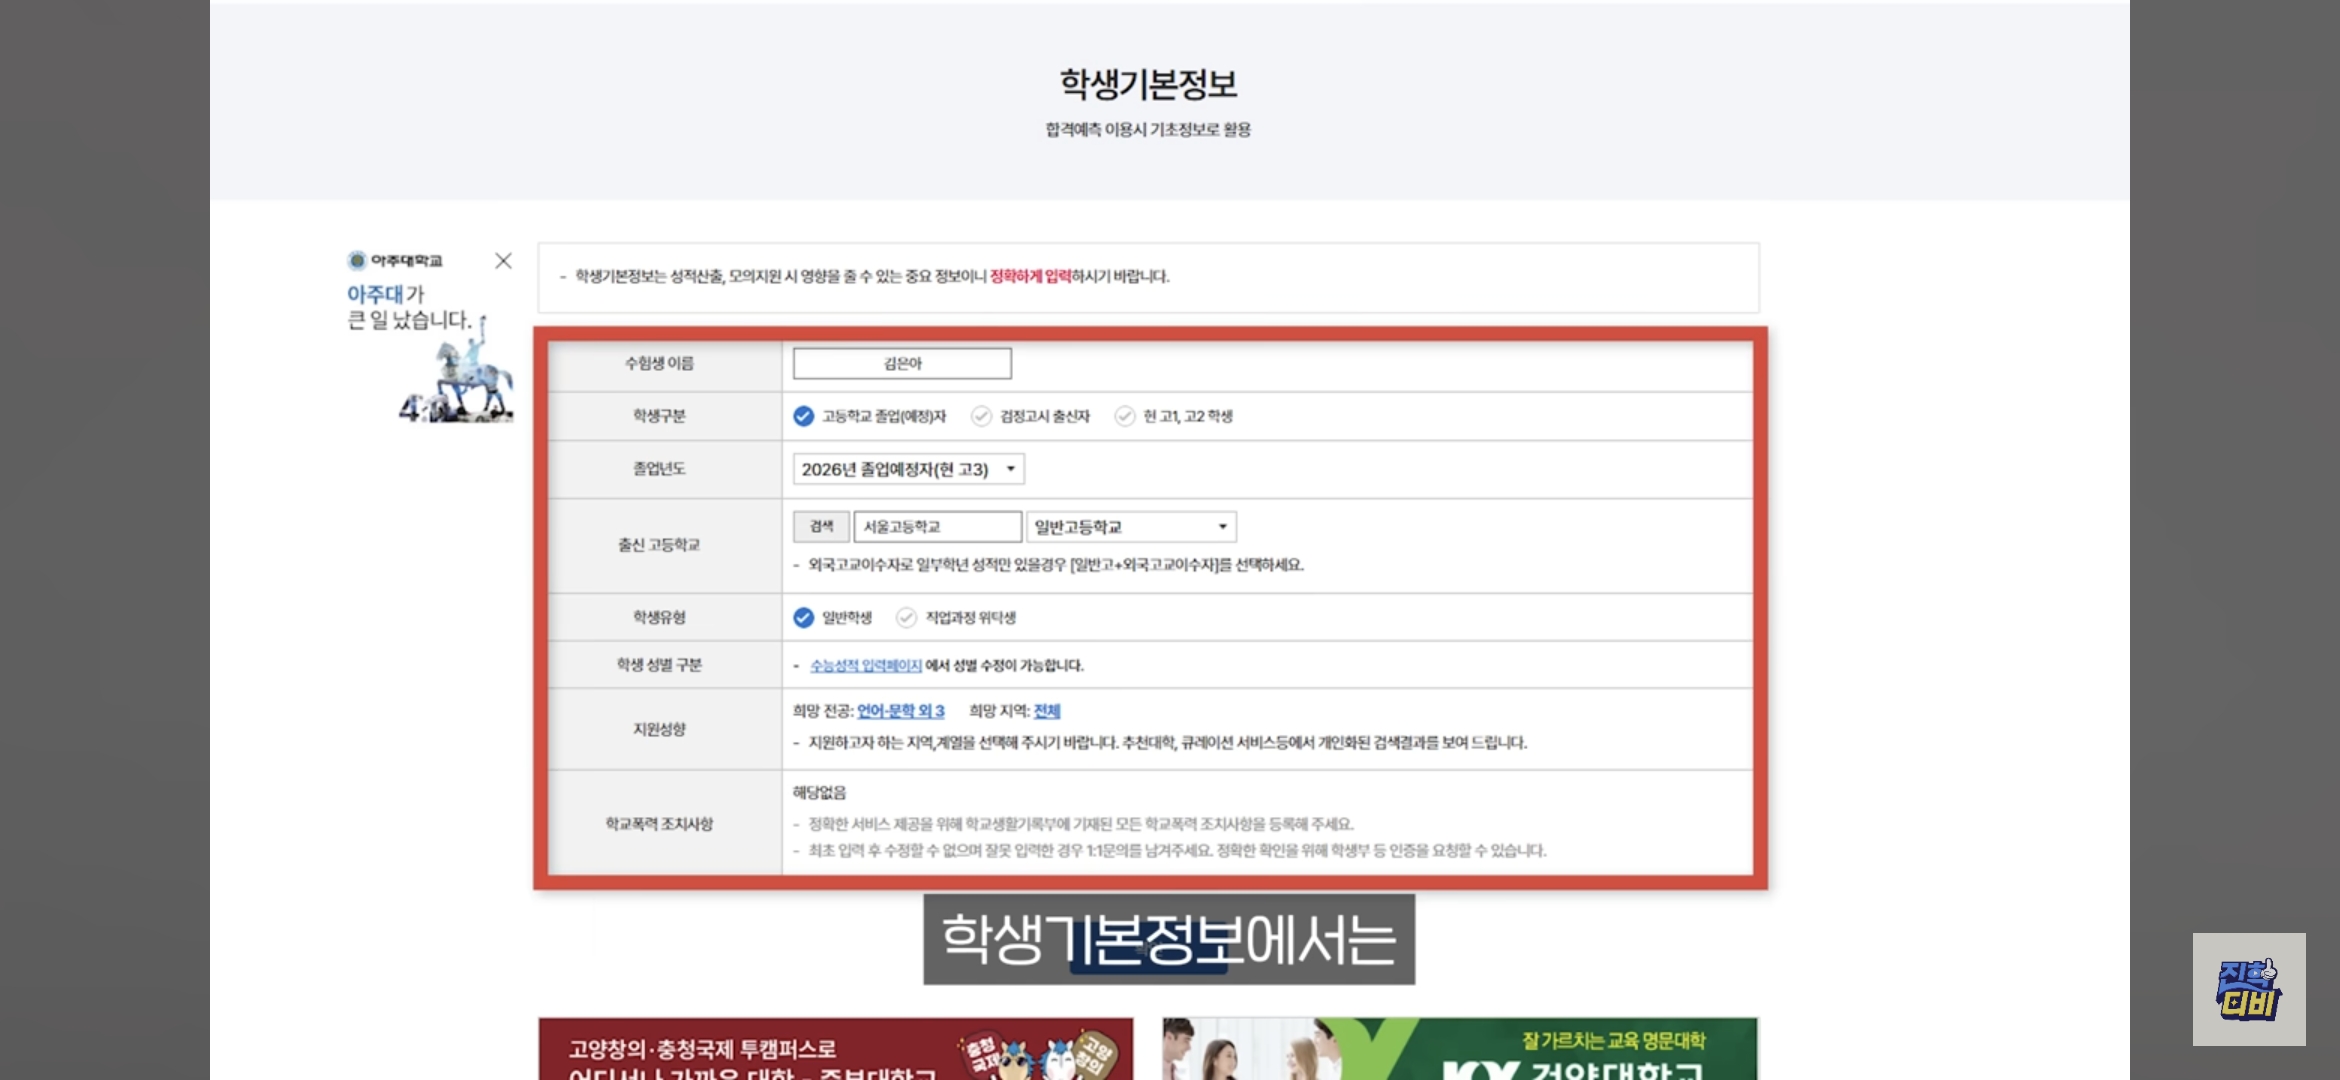Screen dimensions: 2340x1080
Task: Select 검정고시 출신자 radio option
Action: [x=981, y=416]
